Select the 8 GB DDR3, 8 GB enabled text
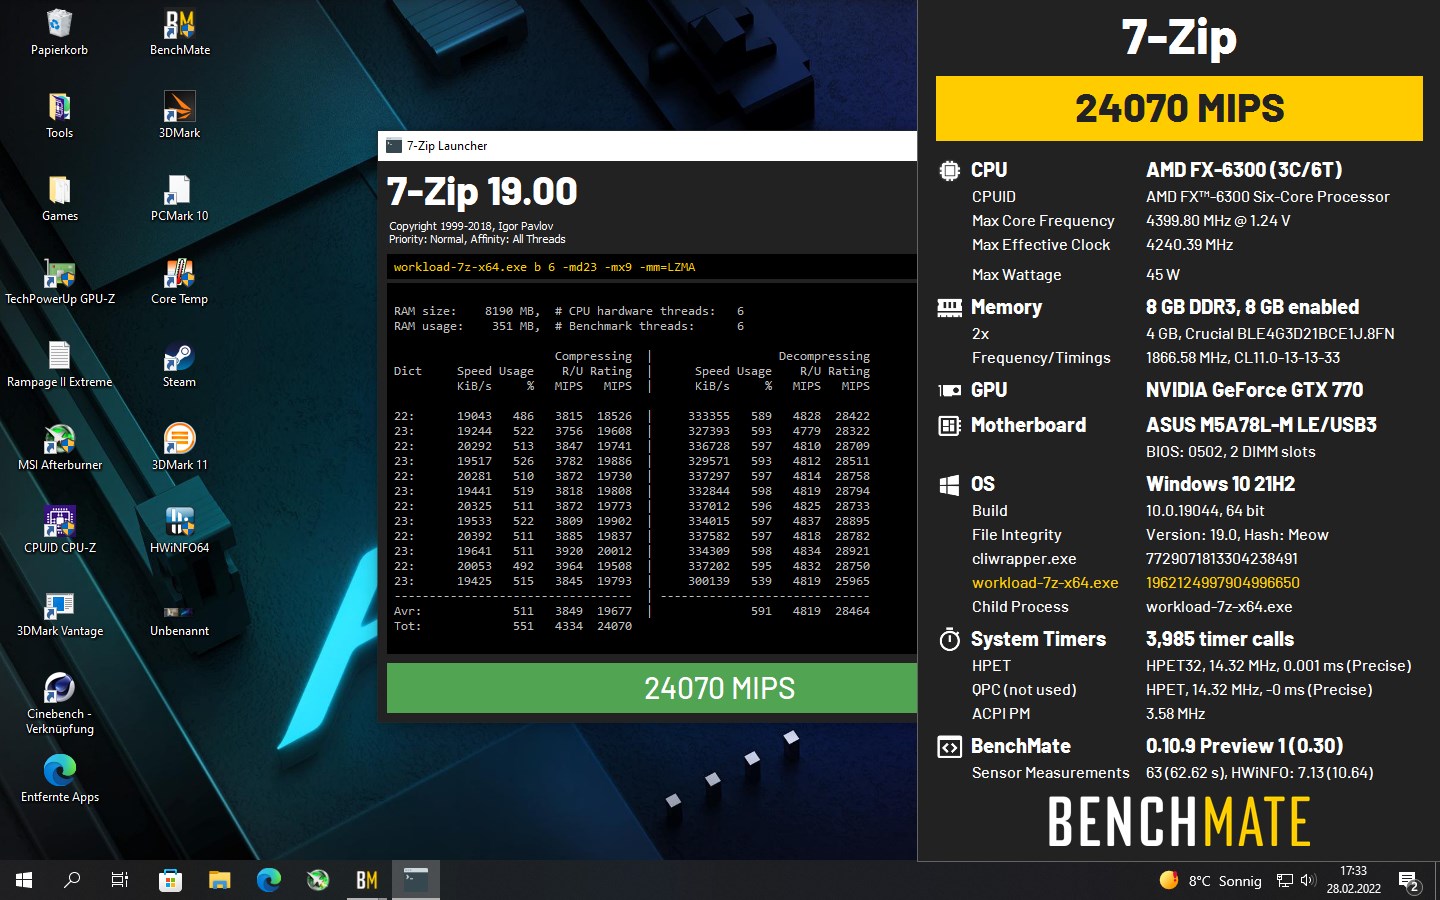The width and height of the screenshot is (1440, 900). 1252,307
